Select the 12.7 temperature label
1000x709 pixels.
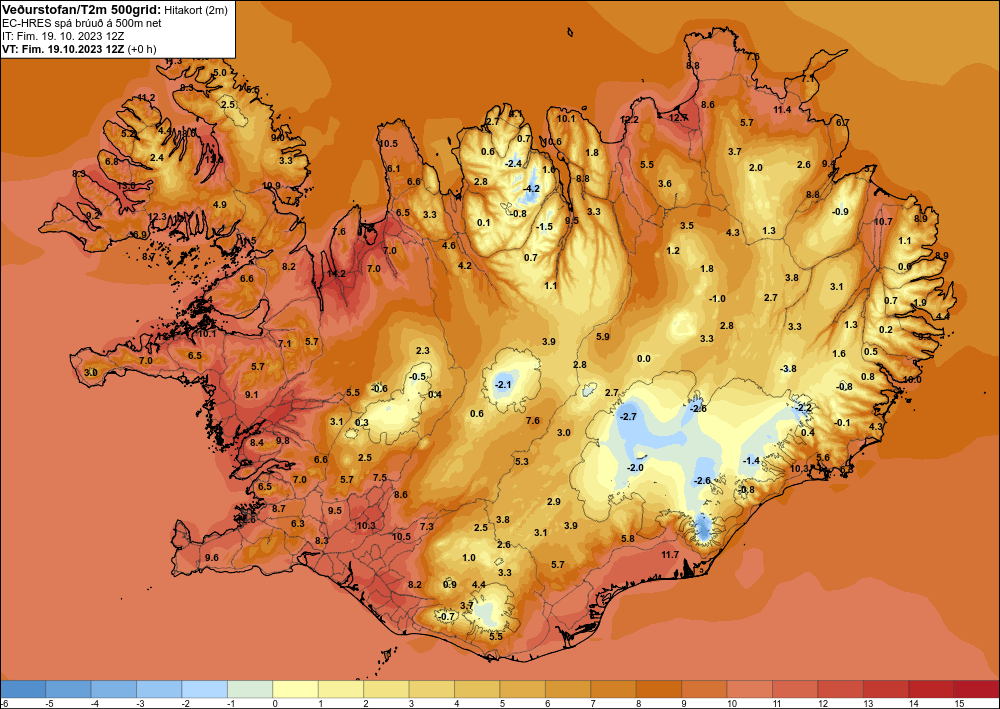coord(678,117)
